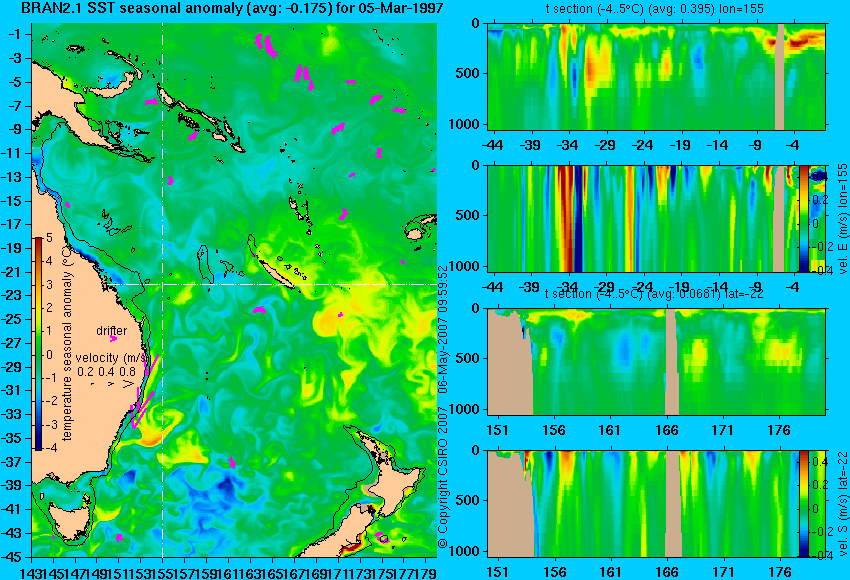This screenshot has height=580, width=850.
Task: Click the lon=155 temperature section title
Action: click(x=654, y=9)
